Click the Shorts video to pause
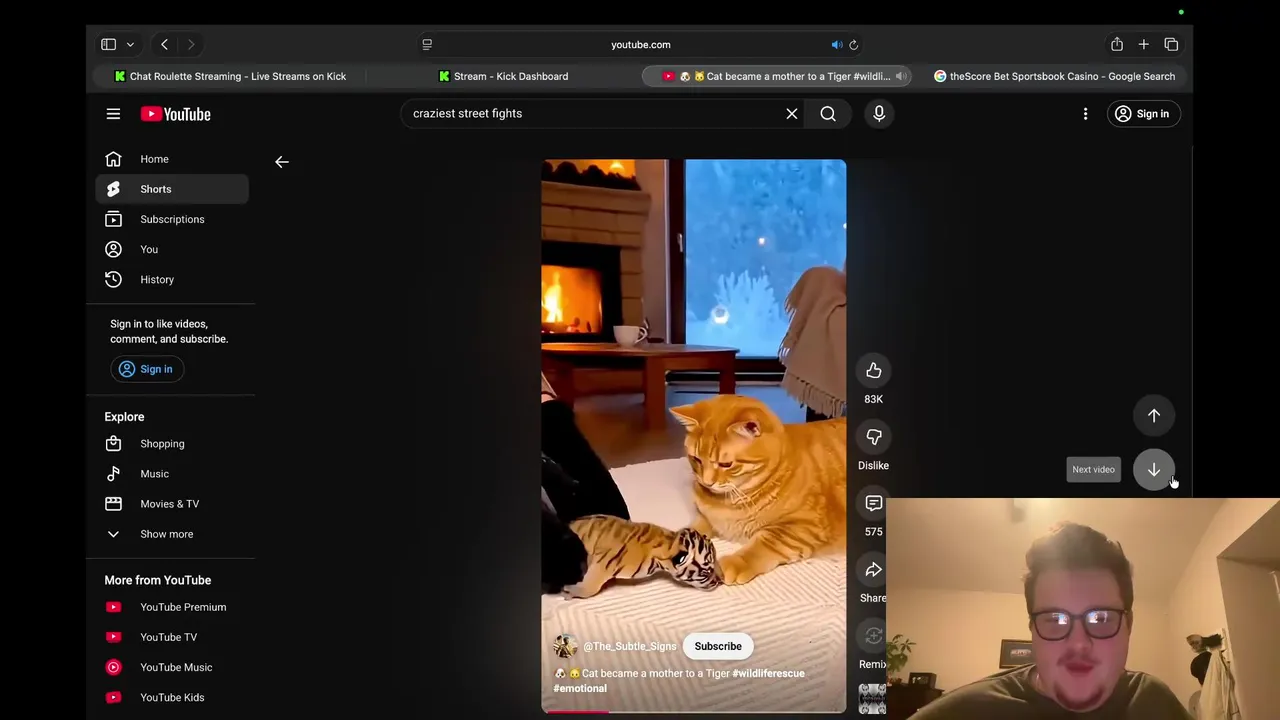The image size is (1280, 720). coord(694,436)
